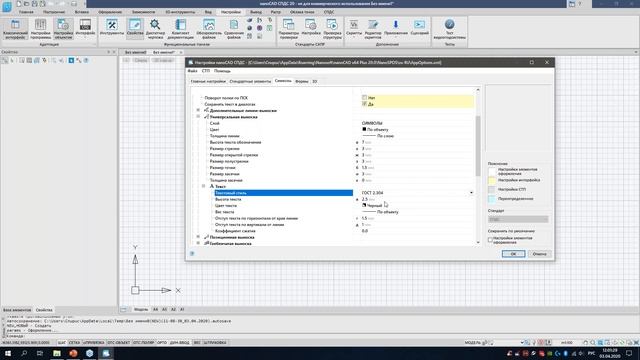Open the text style ГОСТ 2.304 dropdown
Viewport: 640px width, 360px height.
tap(471, 193)
